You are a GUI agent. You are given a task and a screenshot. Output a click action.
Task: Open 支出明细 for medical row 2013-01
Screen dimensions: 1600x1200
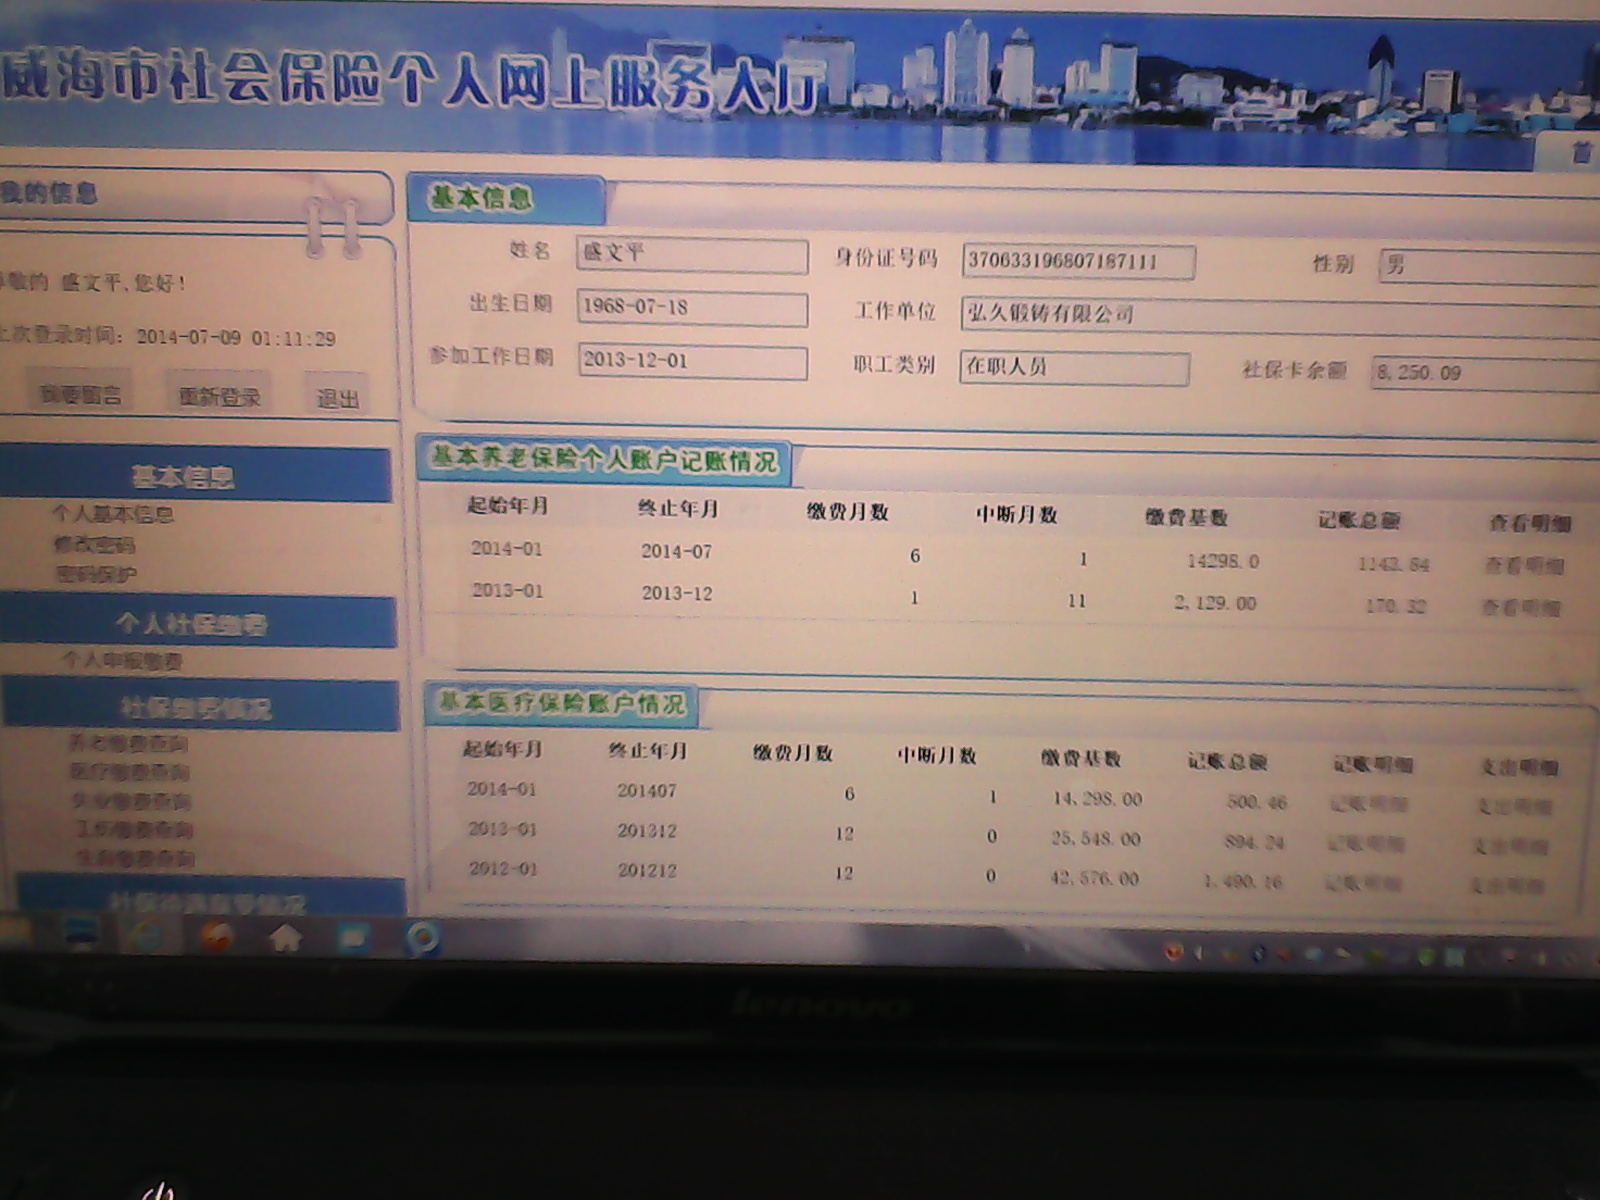coord(1510,847)
